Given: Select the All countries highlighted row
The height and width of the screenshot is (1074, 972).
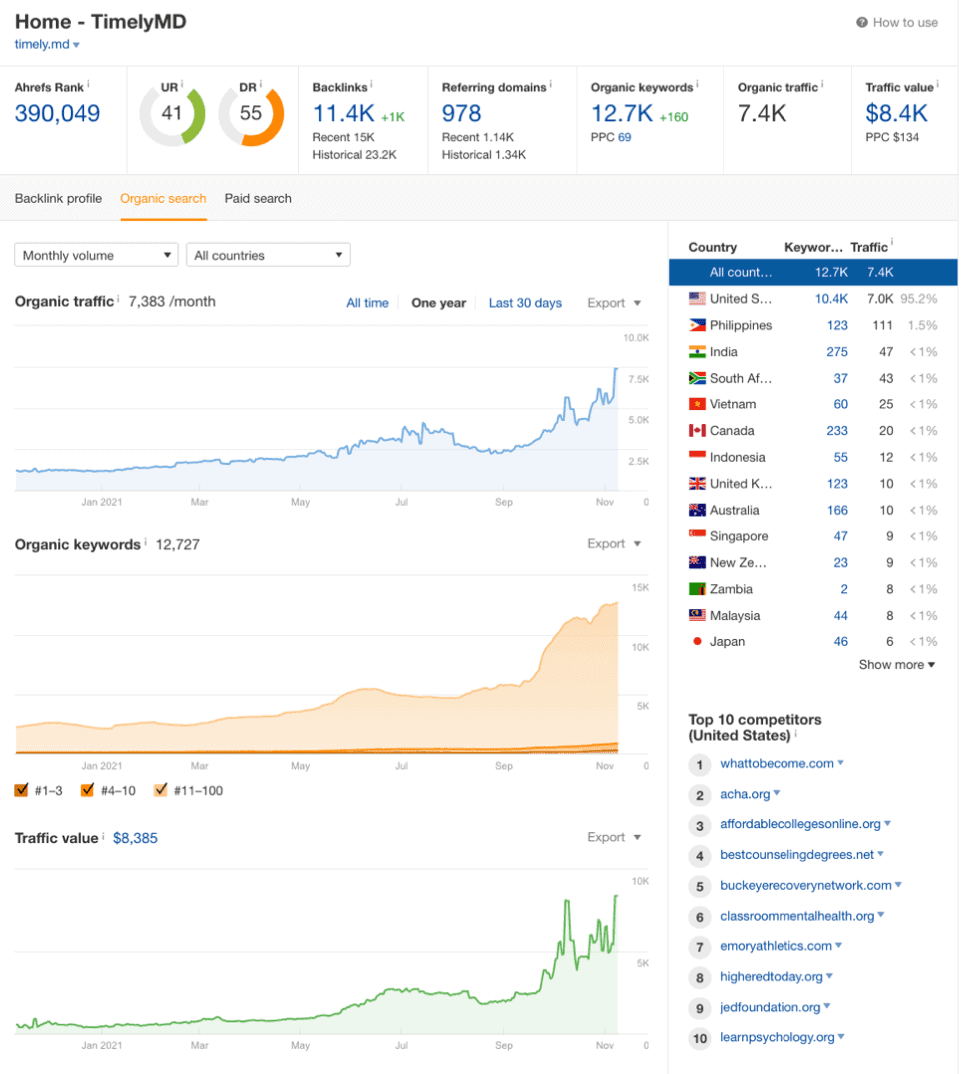Looking at the screenshot, I should [813, 272].
